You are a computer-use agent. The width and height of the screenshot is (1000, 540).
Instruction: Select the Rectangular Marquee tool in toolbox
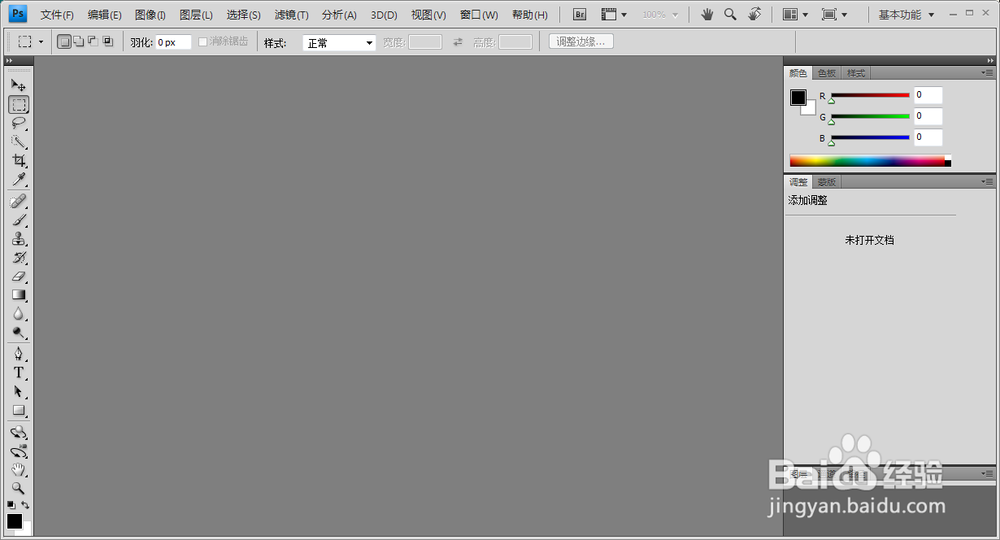(18, 105)
